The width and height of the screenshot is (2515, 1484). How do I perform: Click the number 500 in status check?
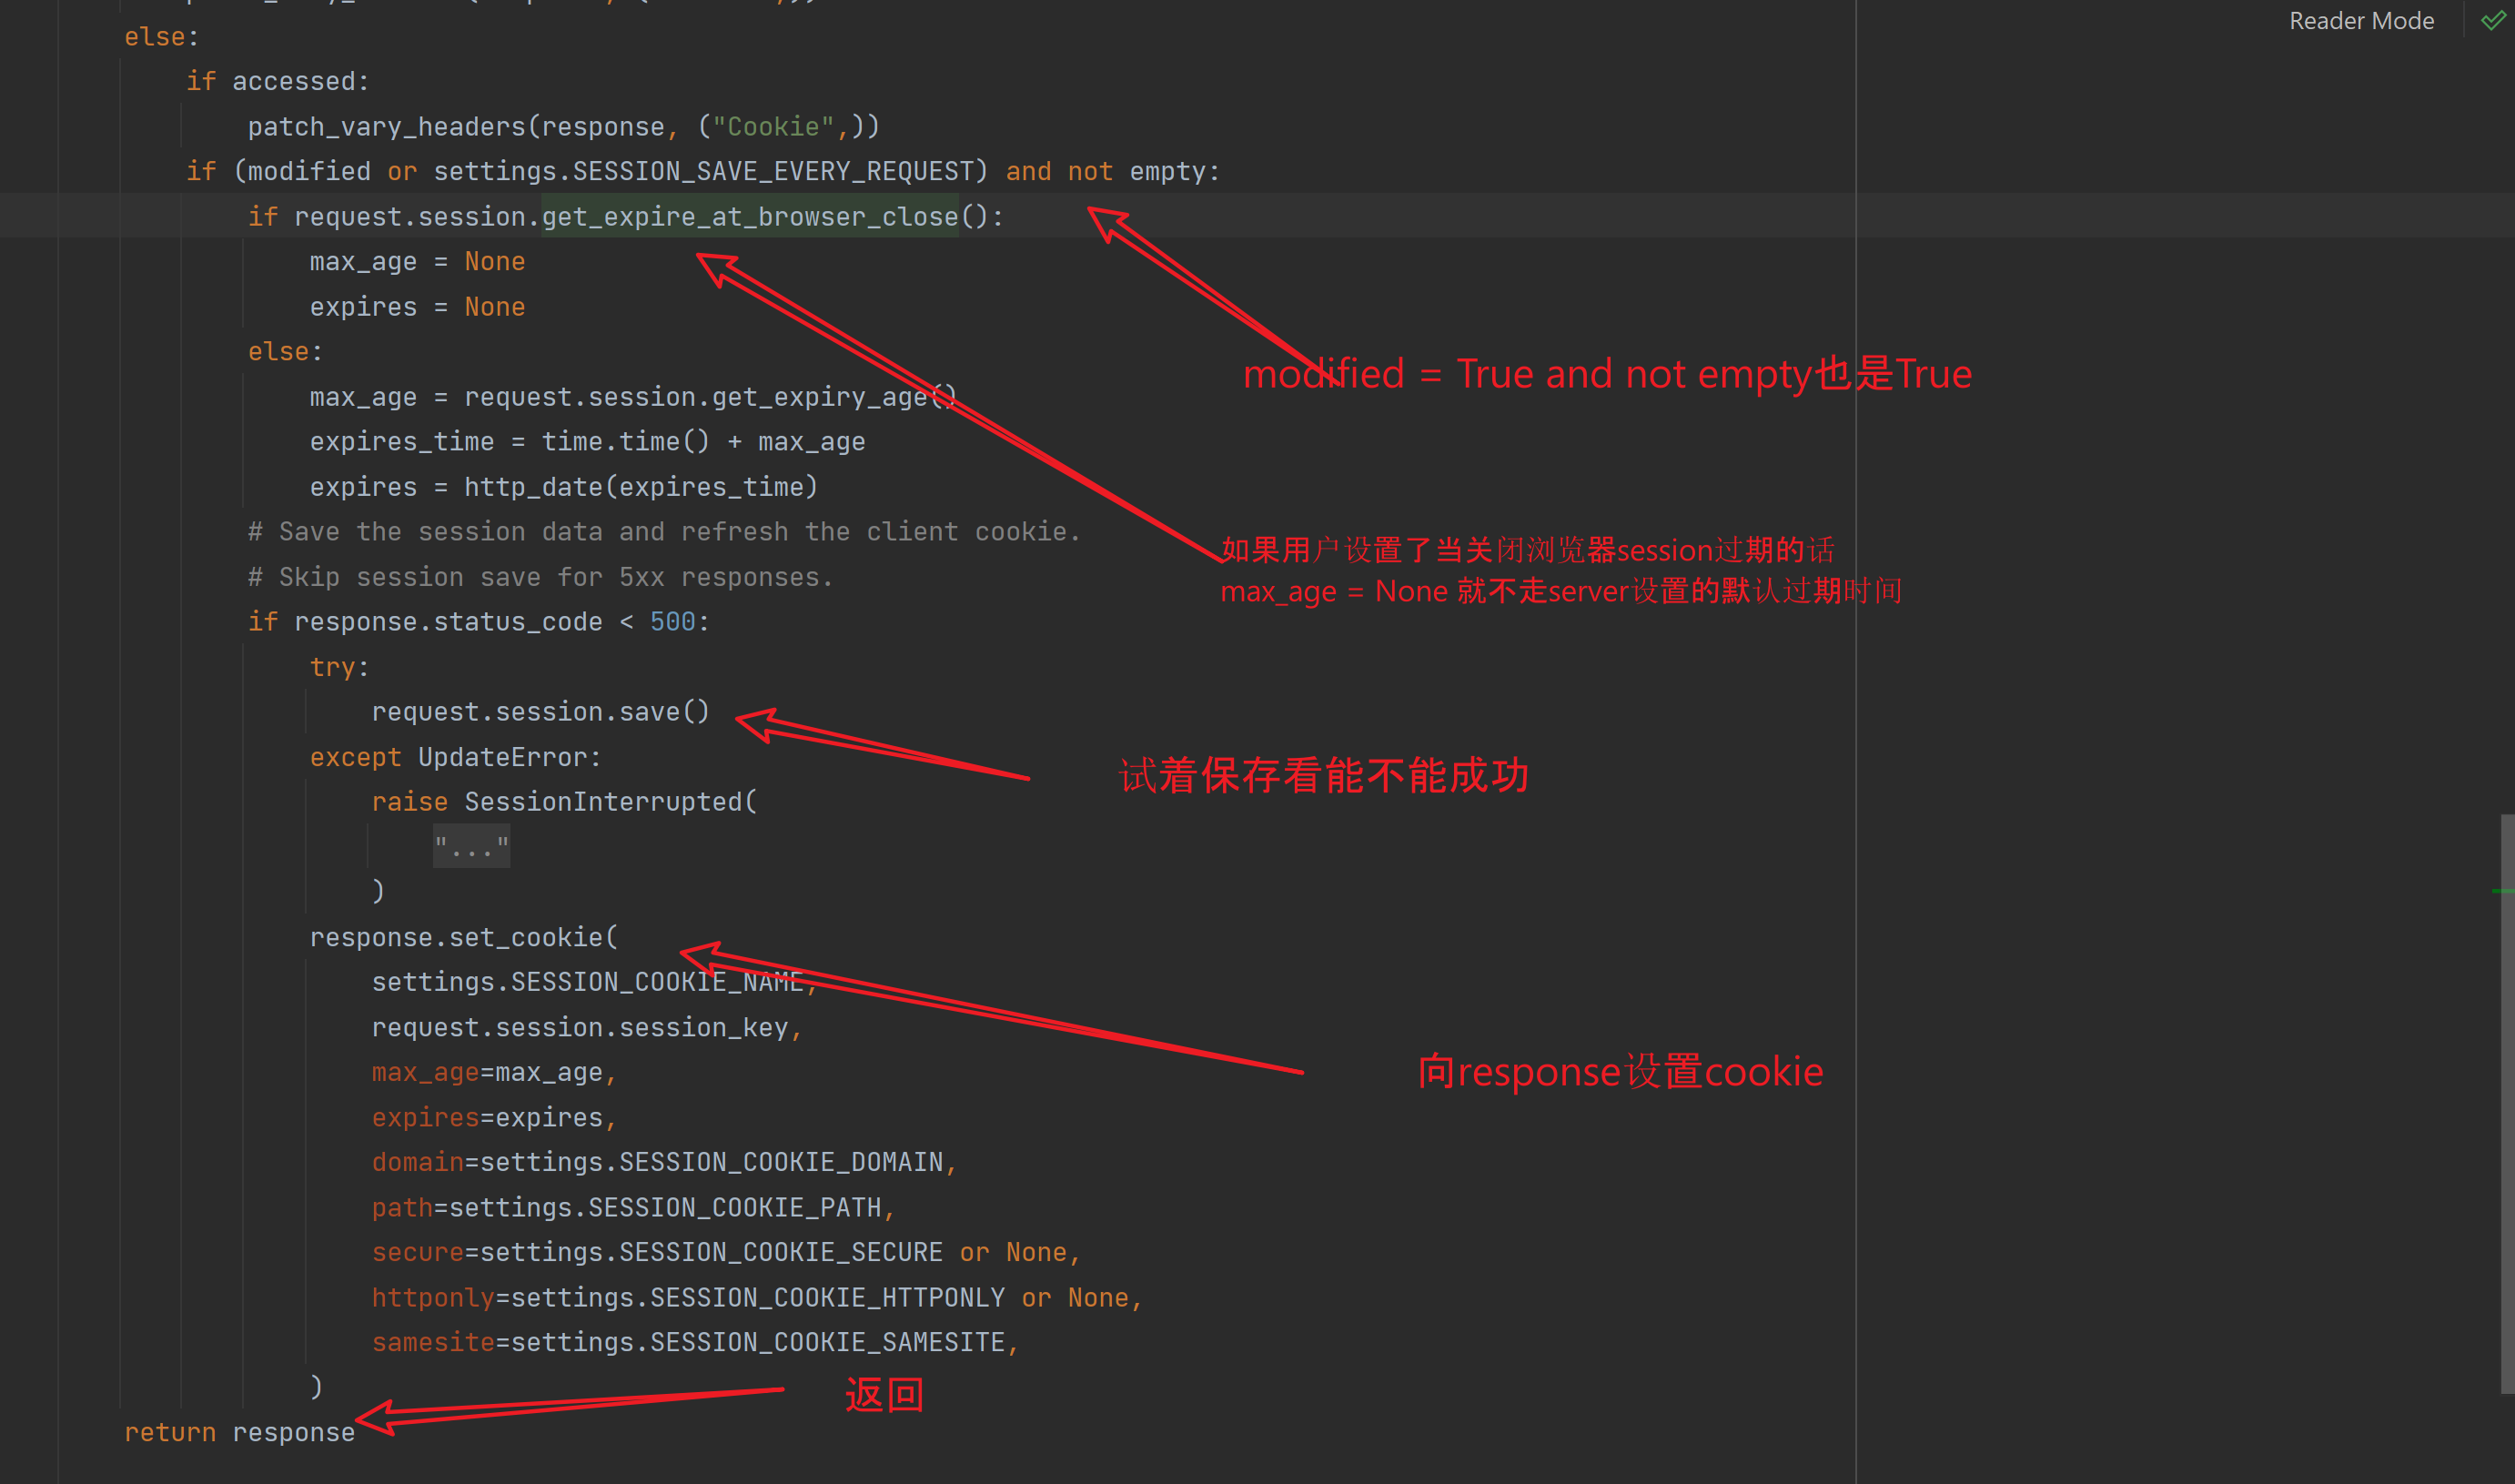672,622
